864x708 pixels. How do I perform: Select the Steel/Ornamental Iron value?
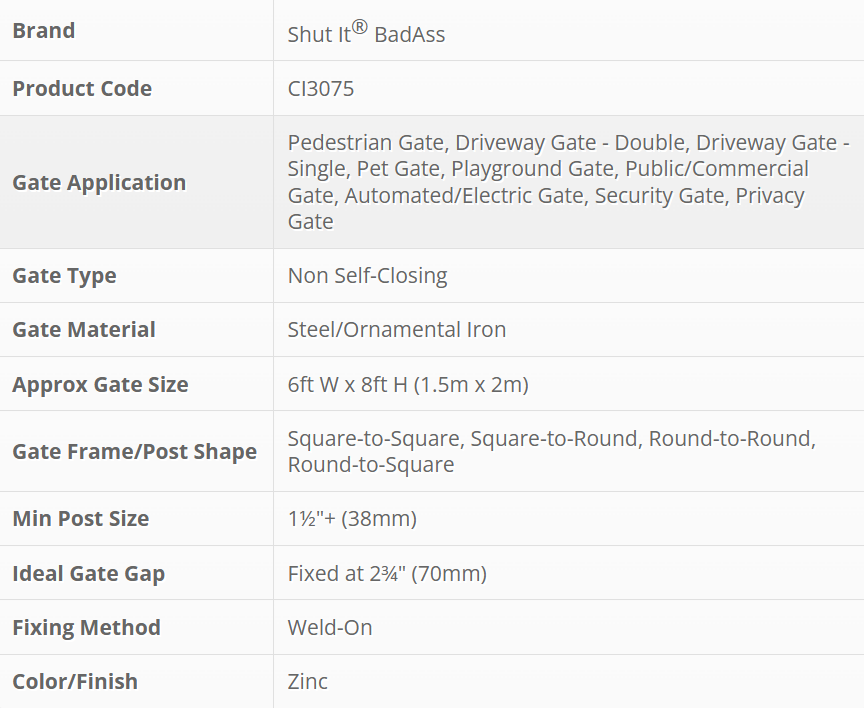pos(397,330)
